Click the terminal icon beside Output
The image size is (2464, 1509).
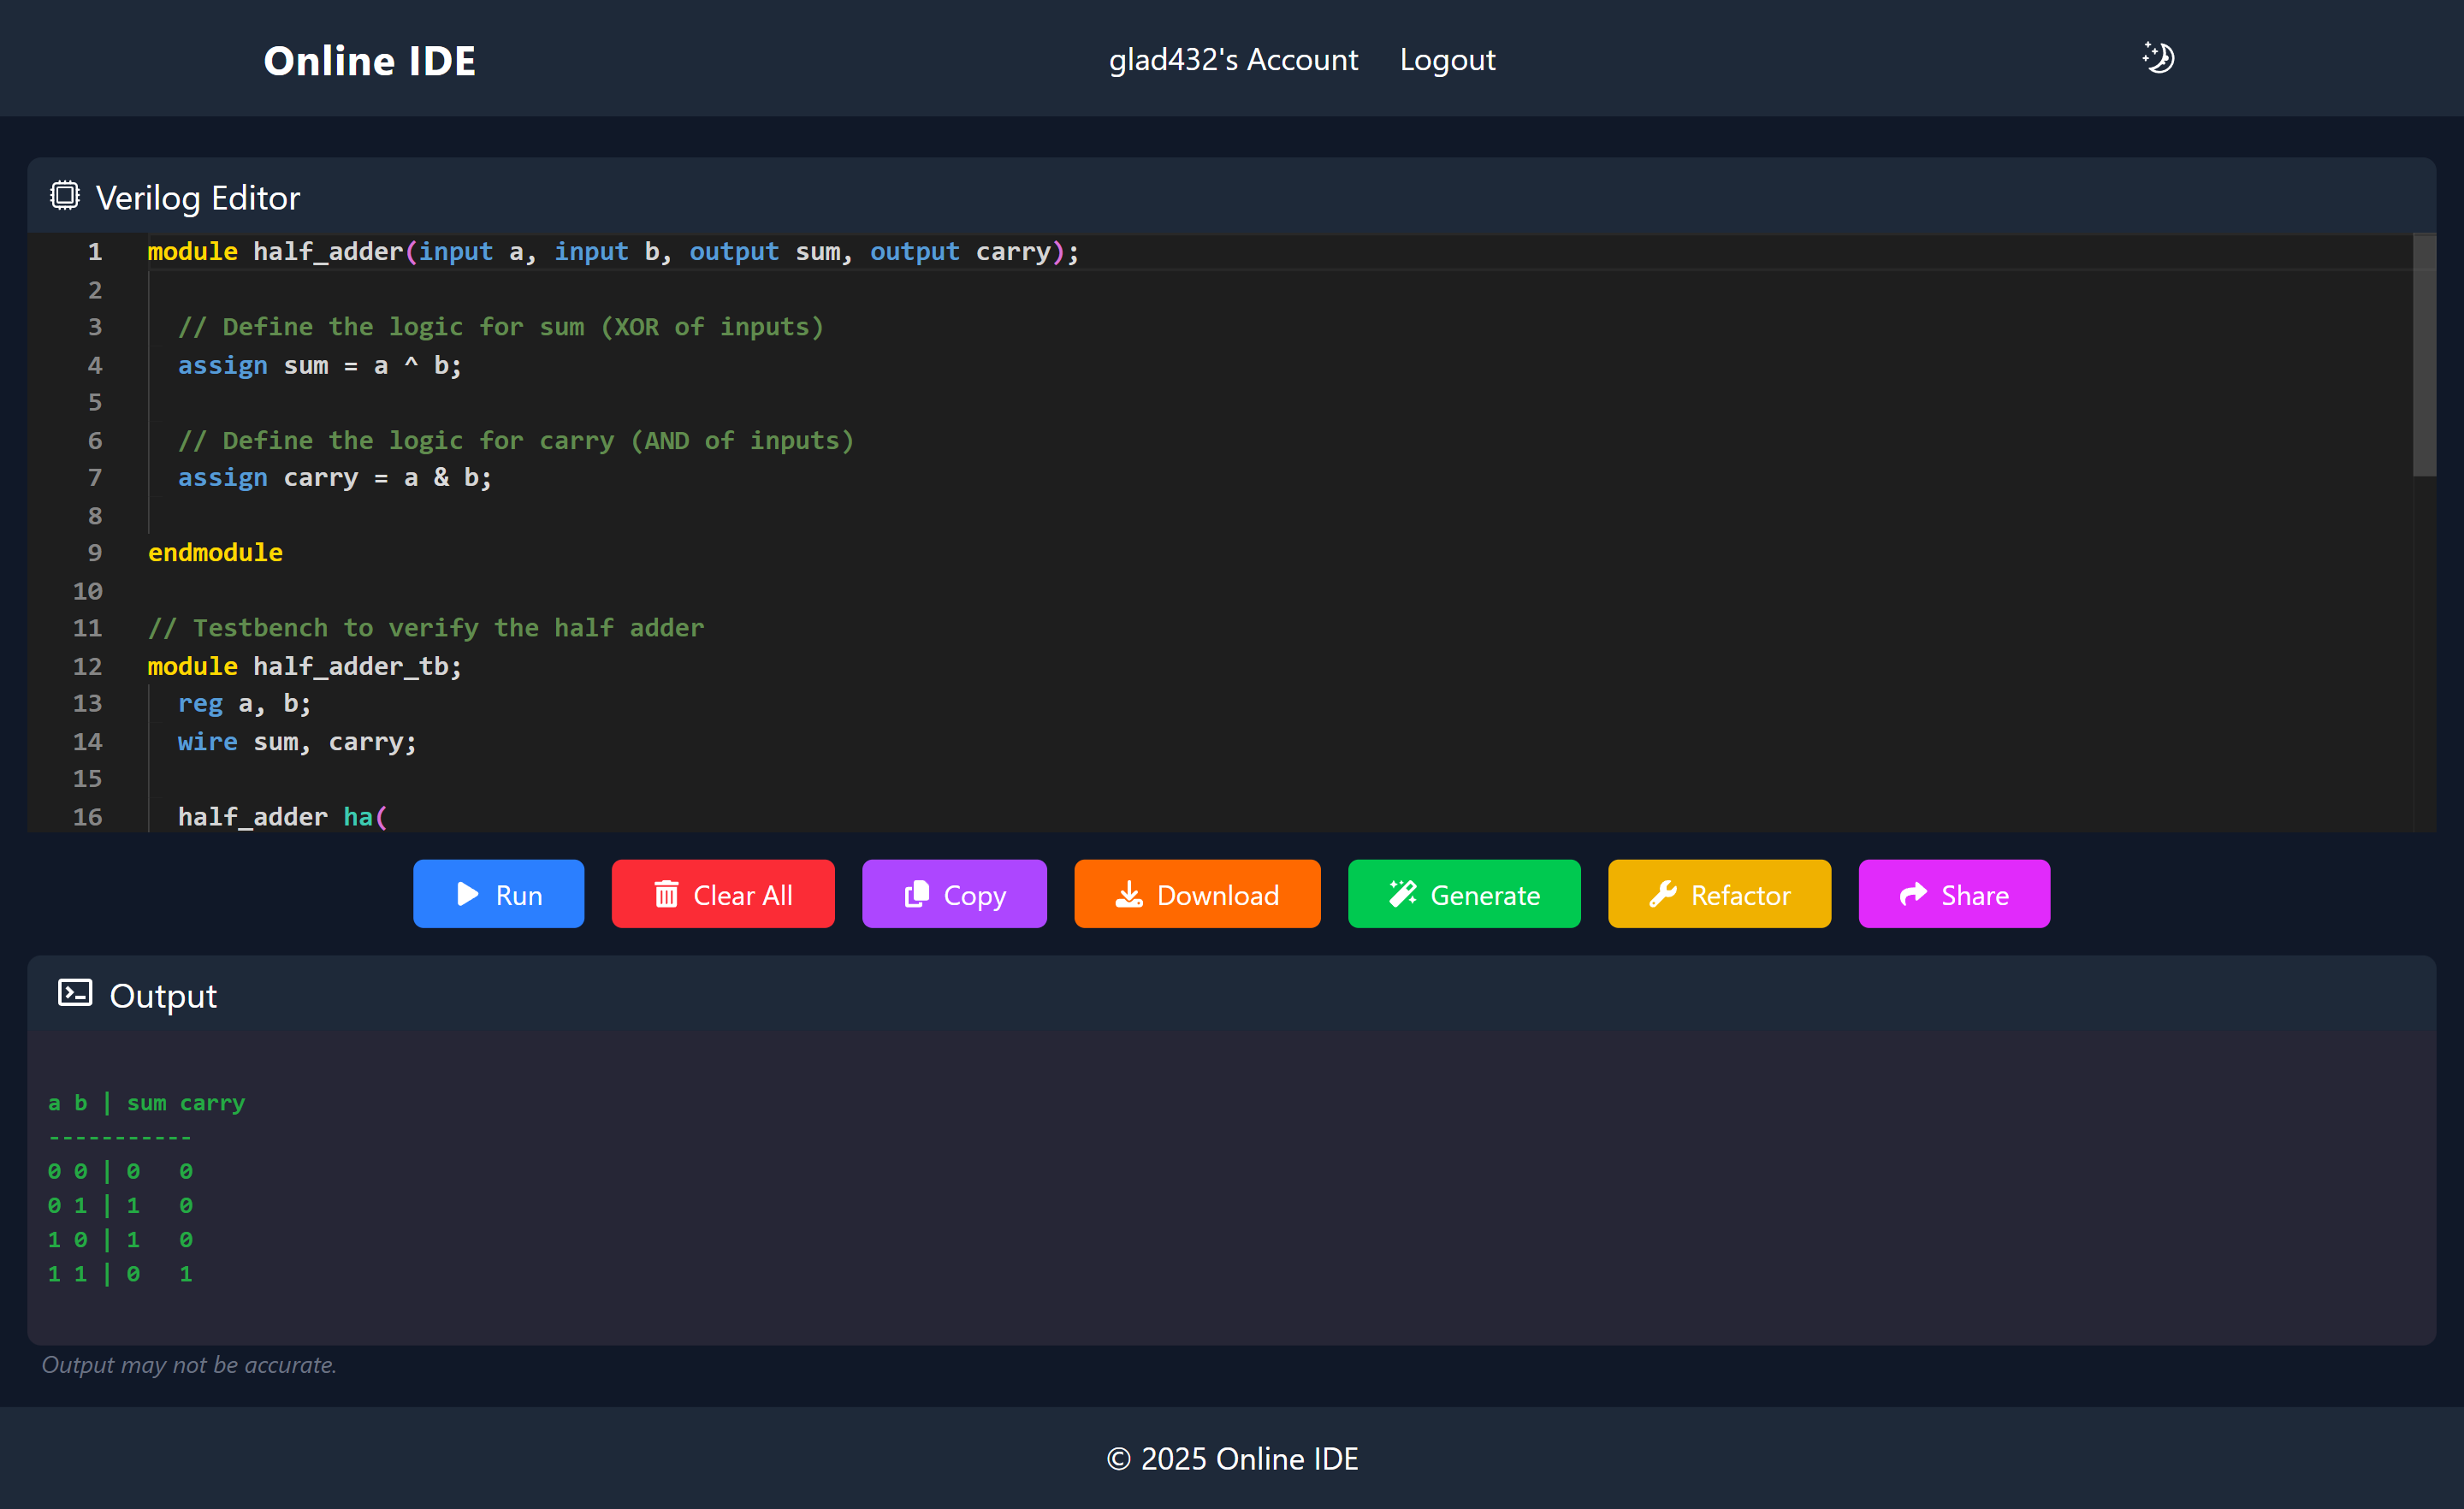(x=75, y=993)
